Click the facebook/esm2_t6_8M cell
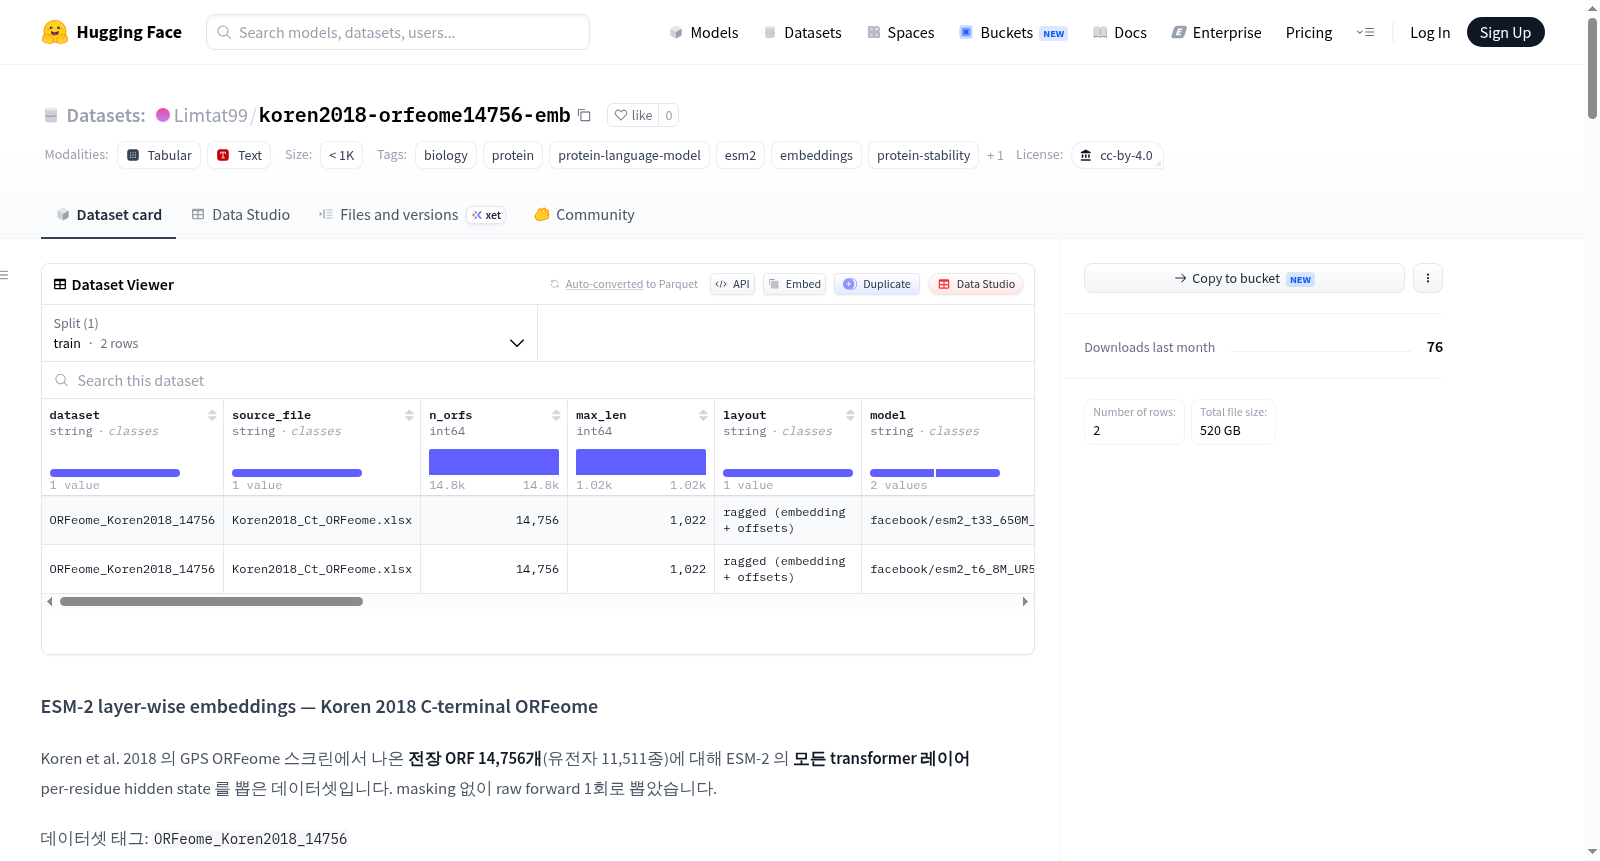Screen dimensions: 1600x861 click(x=948, y=569)
